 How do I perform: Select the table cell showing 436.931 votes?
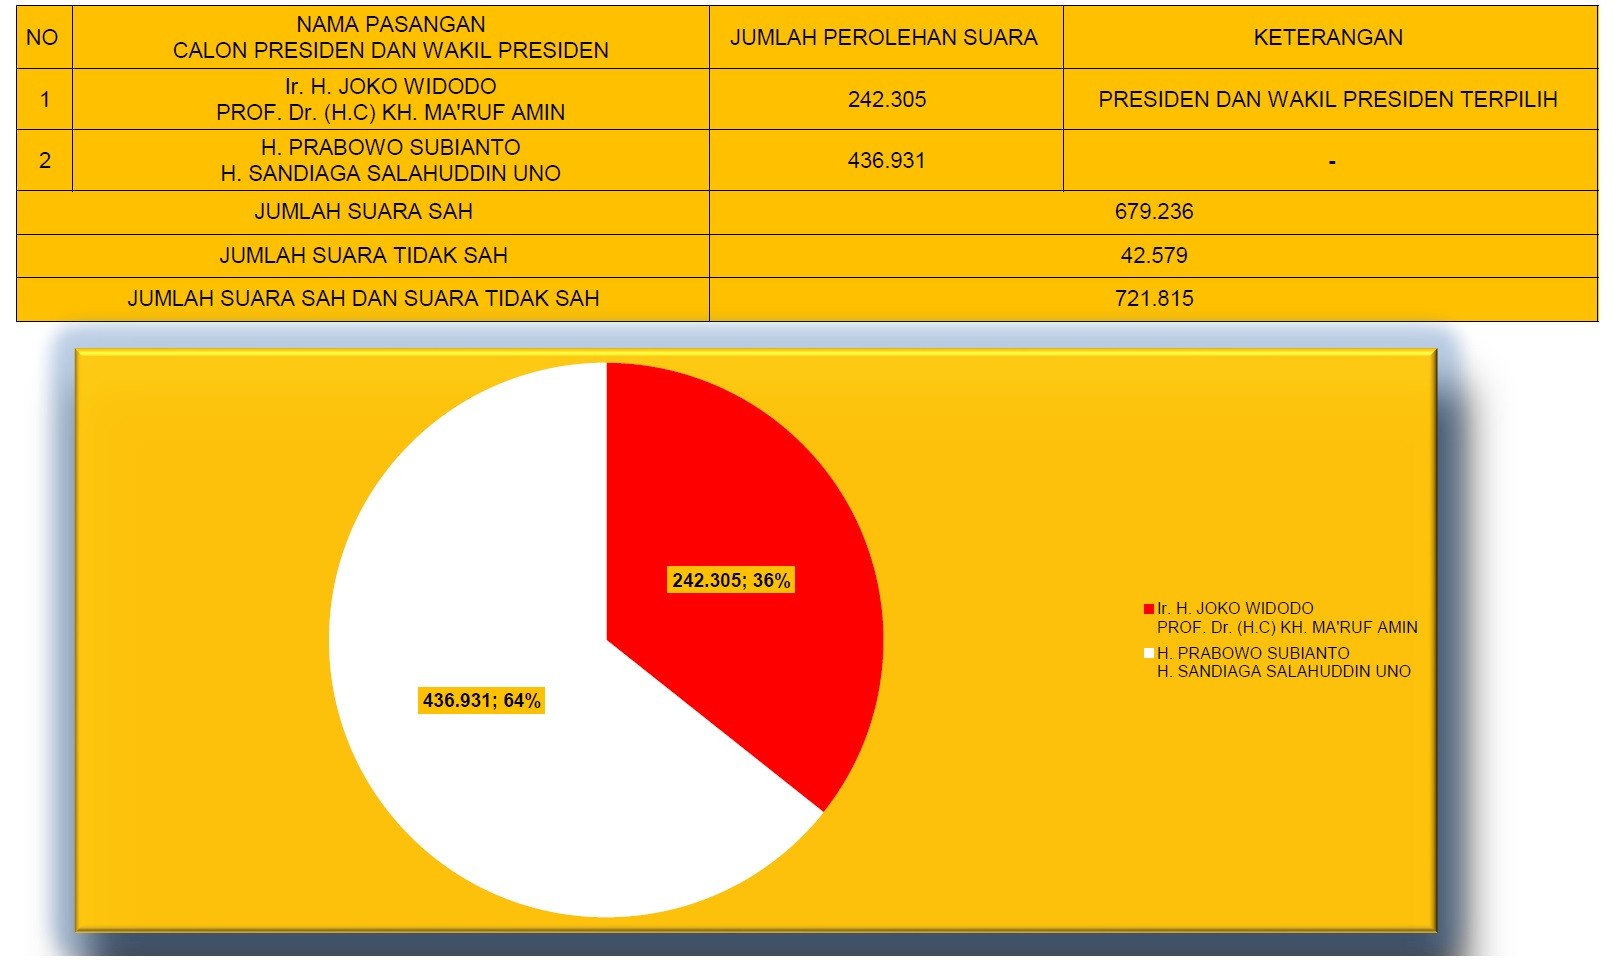click(886, 160)
